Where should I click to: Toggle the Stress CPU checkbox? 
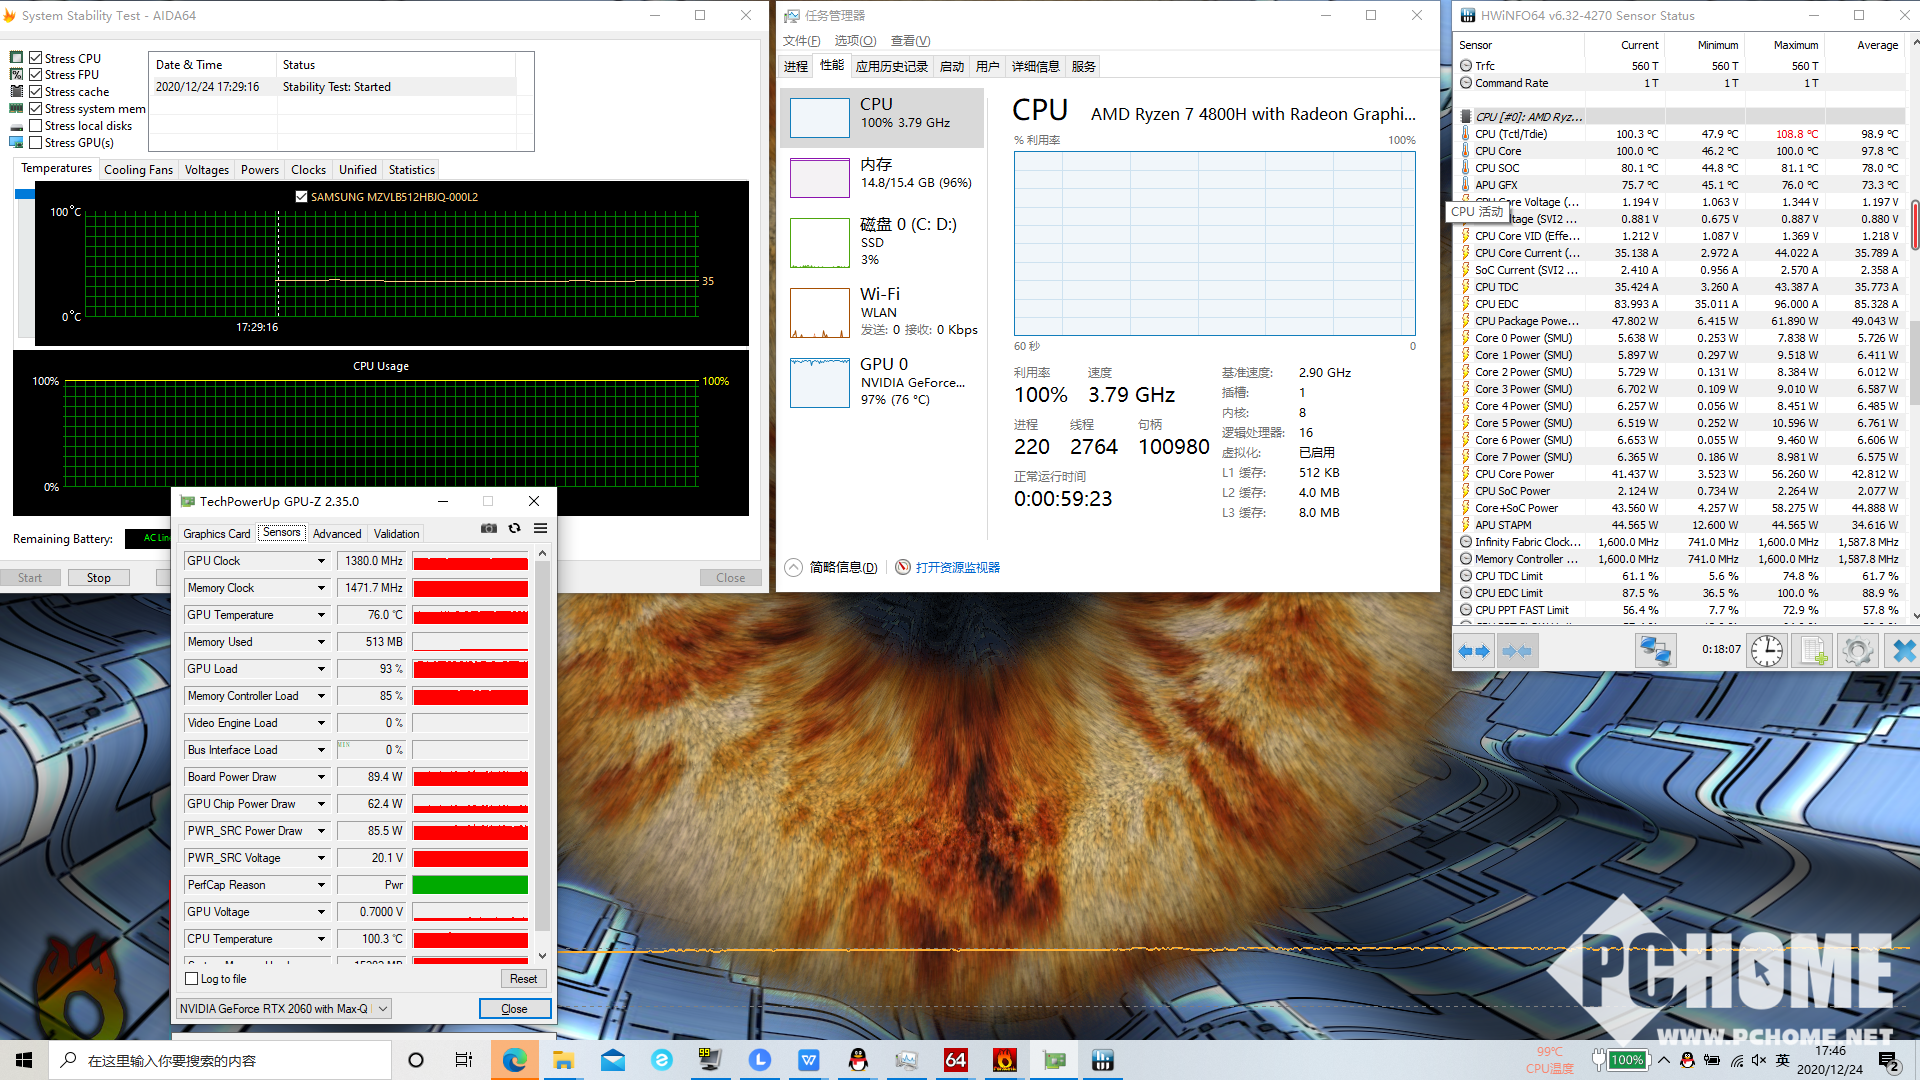click(36, 58)
